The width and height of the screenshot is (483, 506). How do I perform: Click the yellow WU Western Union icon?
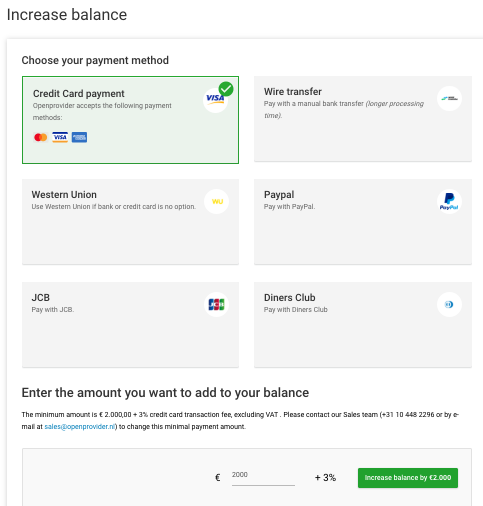217,201
